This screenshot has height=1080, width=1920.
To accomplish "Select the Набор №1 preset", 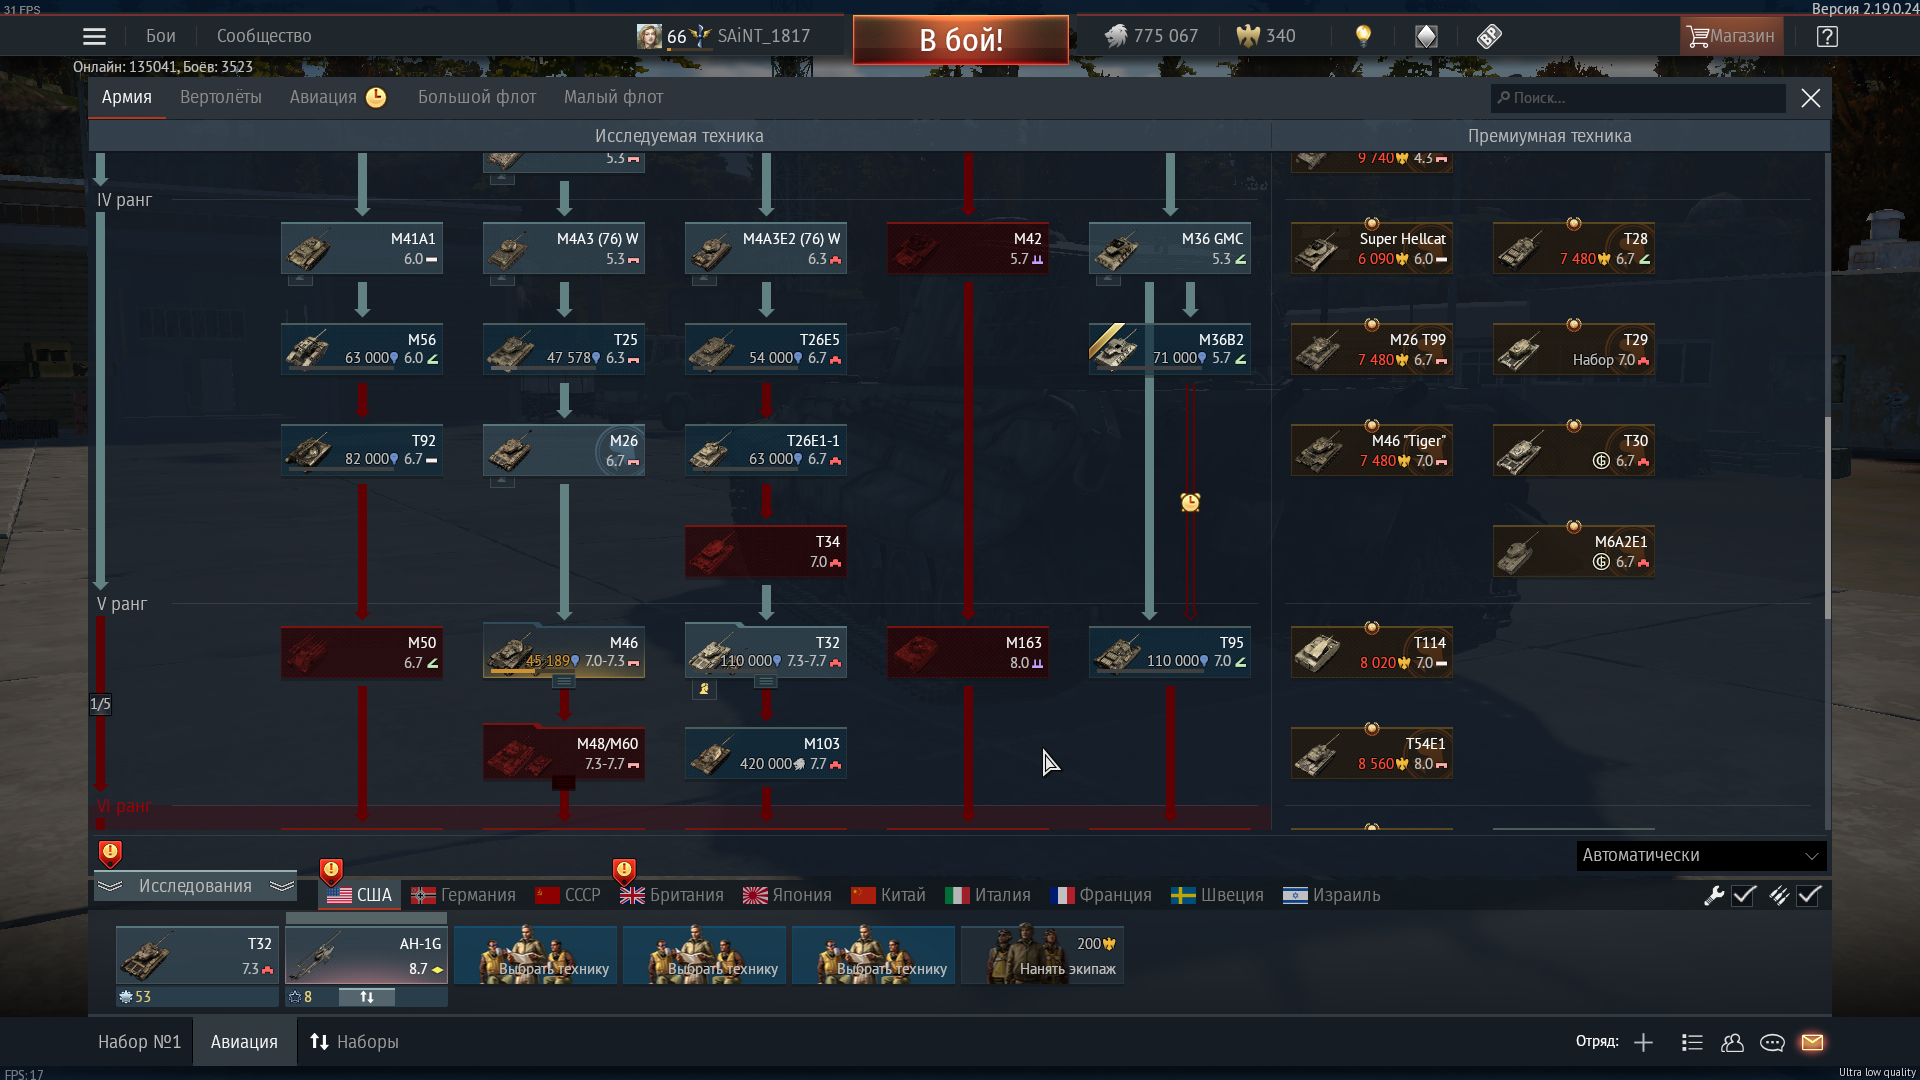I will pyautogui.click(x=139, y=1043).
